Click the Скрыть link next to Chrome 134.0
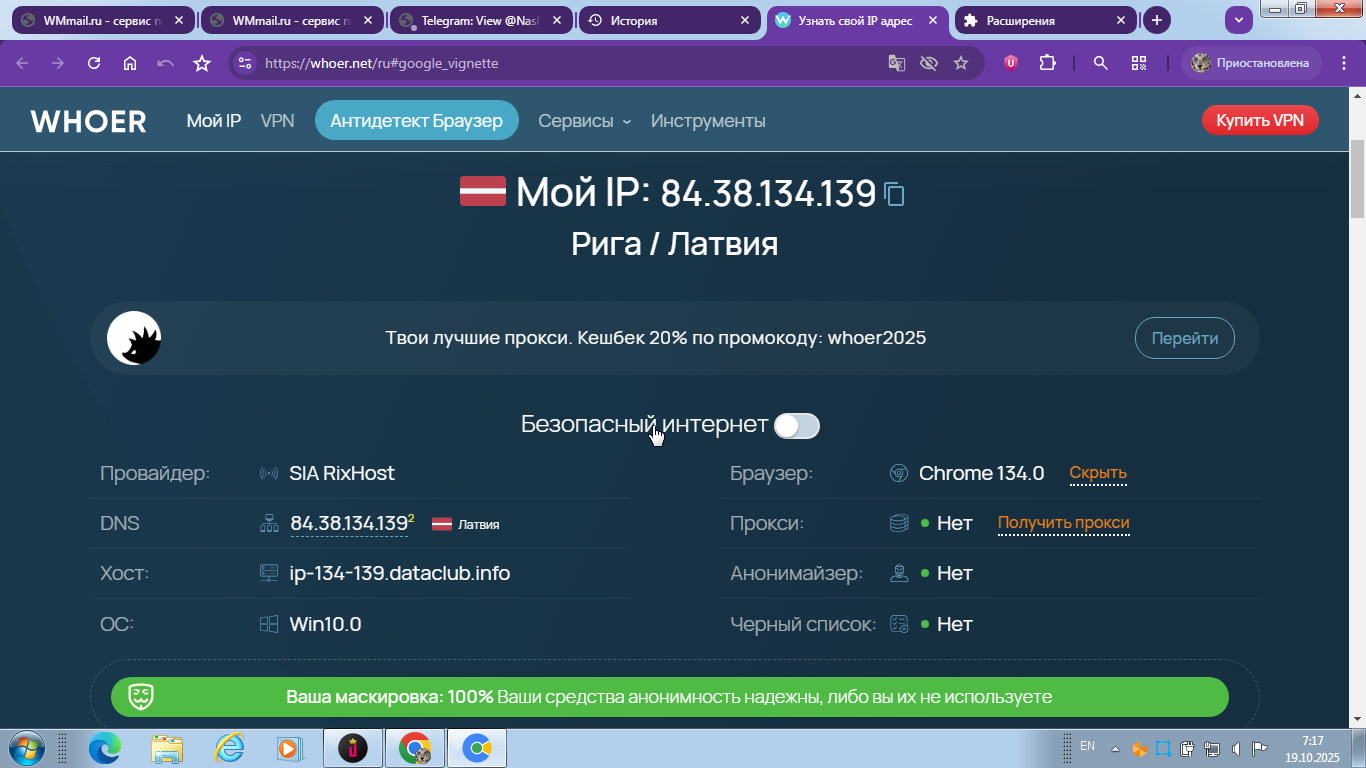The width and height of the screenshot is (1366, 768). 1098,473
